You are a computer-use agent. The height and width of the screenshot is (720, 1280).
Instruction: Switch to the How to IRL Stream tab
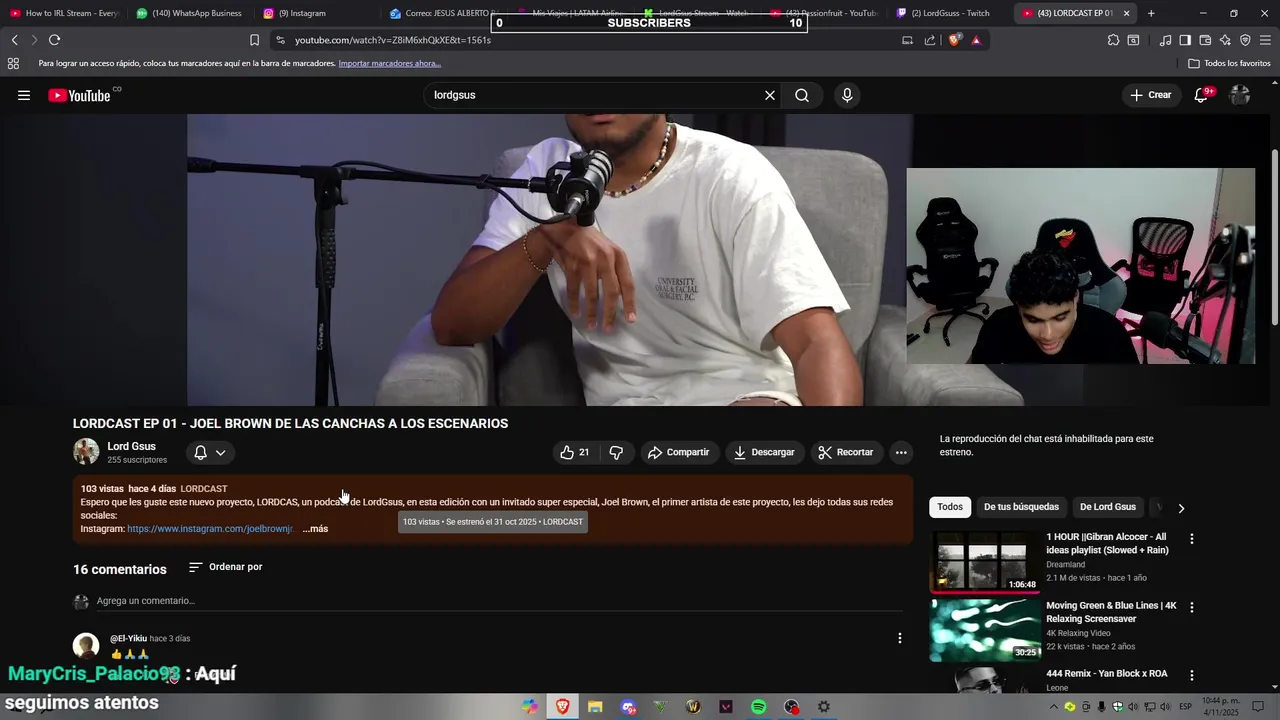[63, 13]
